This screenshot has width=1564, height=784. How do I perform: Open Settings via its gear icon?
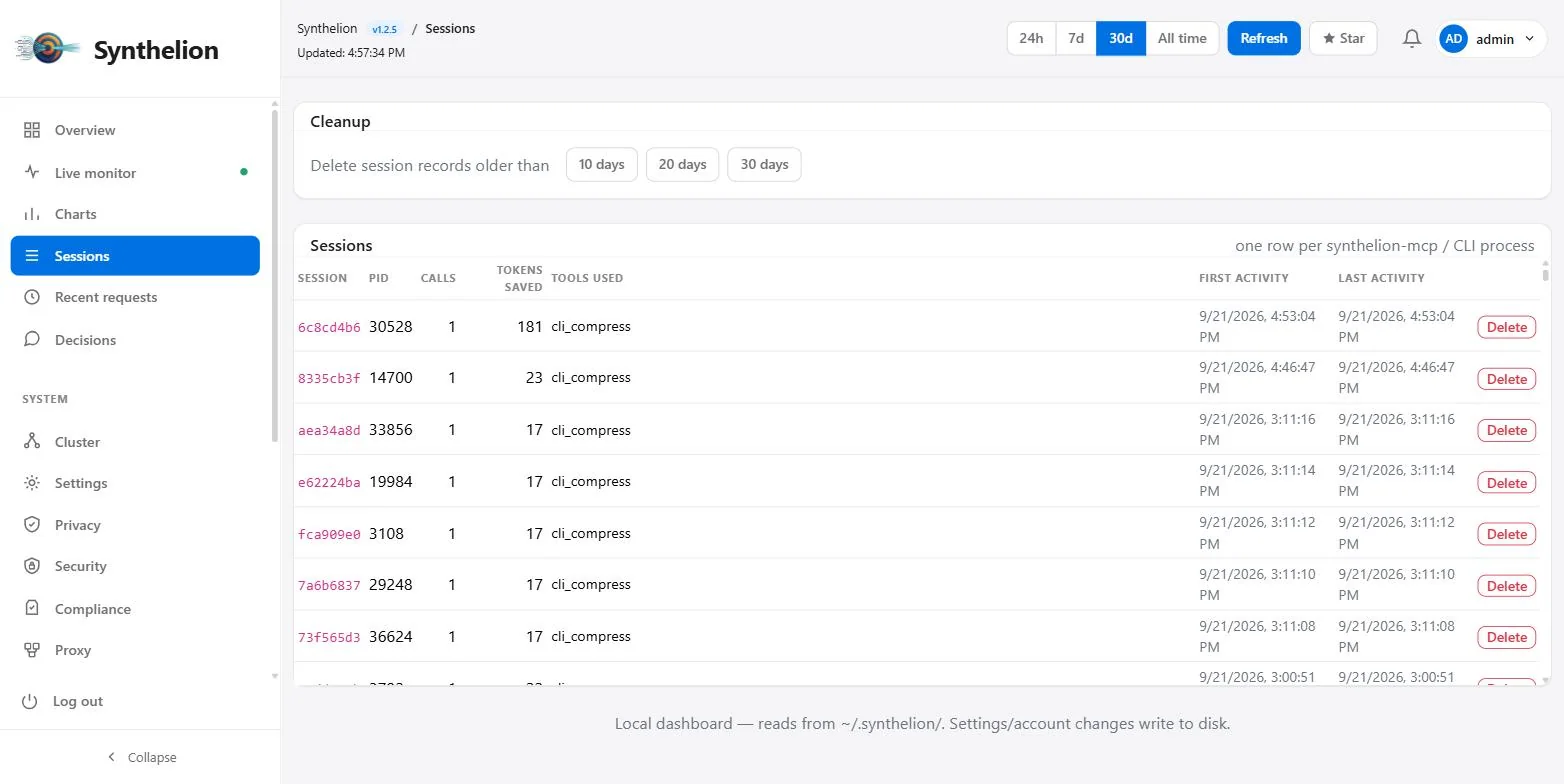coord(32,483)
